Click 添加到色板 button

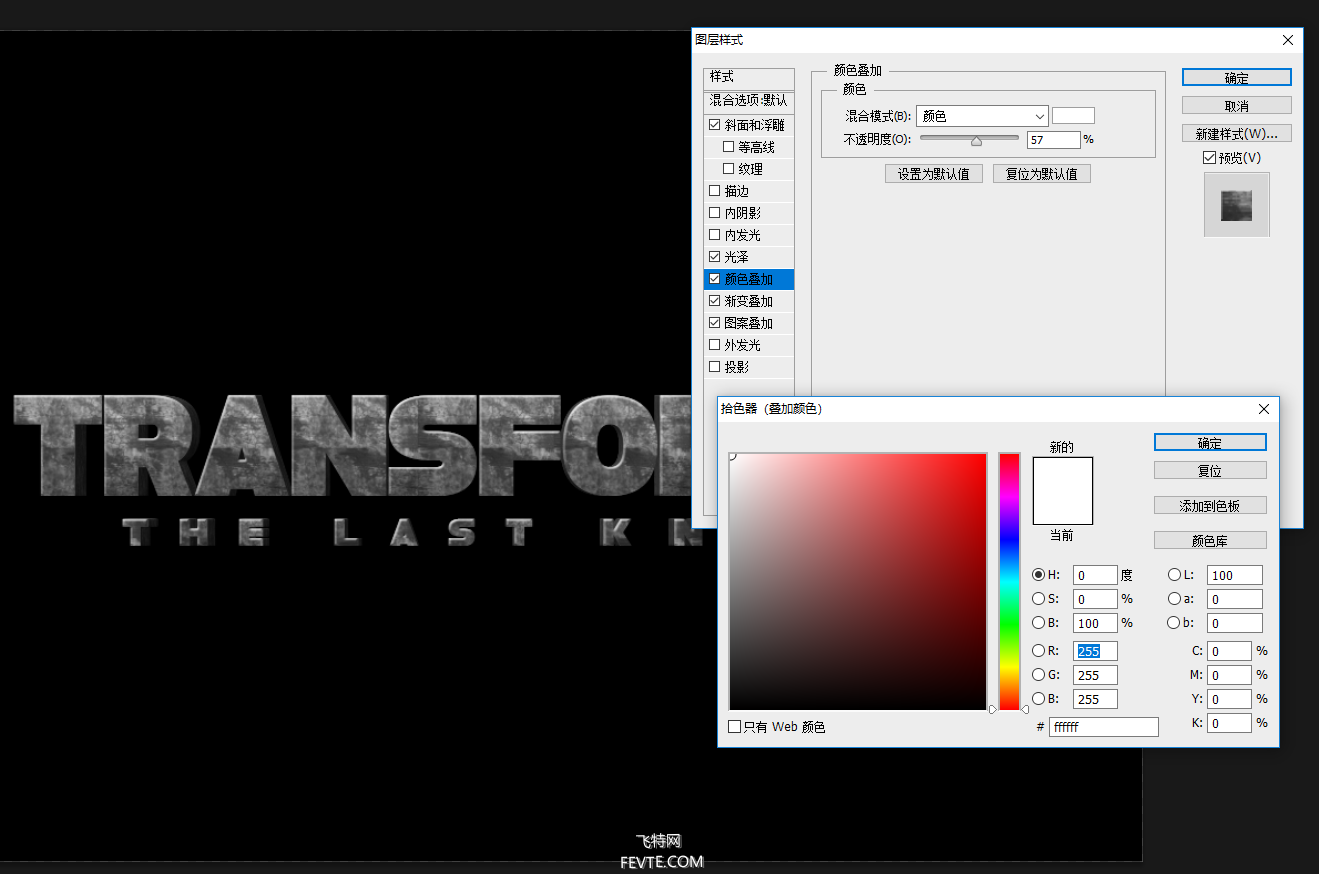click(1210, 506)
